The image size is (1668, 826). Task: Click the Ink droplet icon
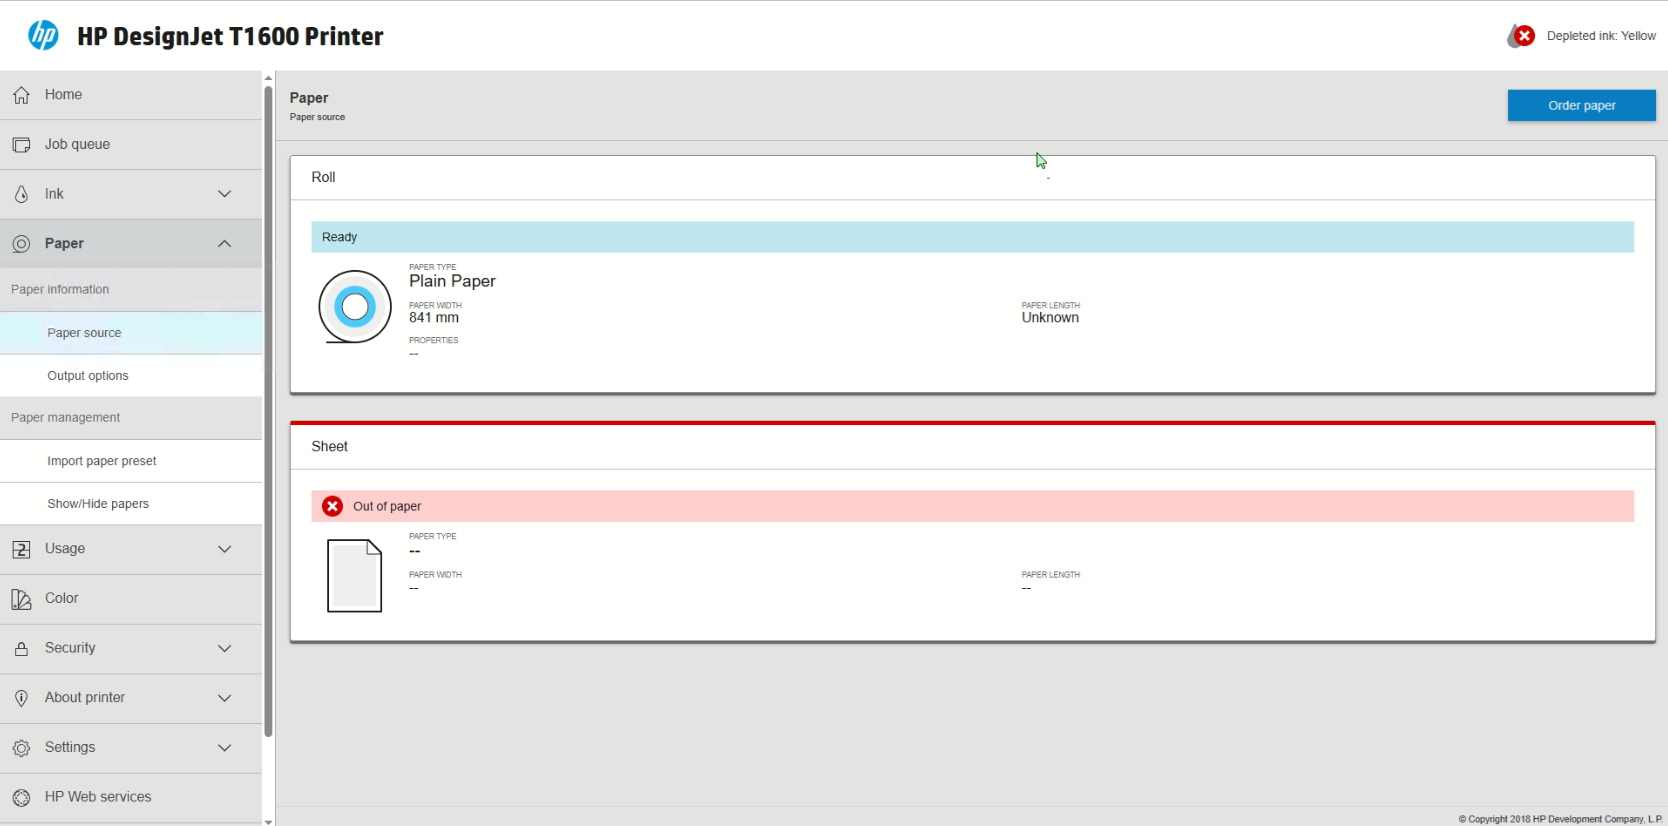point(21,194)
